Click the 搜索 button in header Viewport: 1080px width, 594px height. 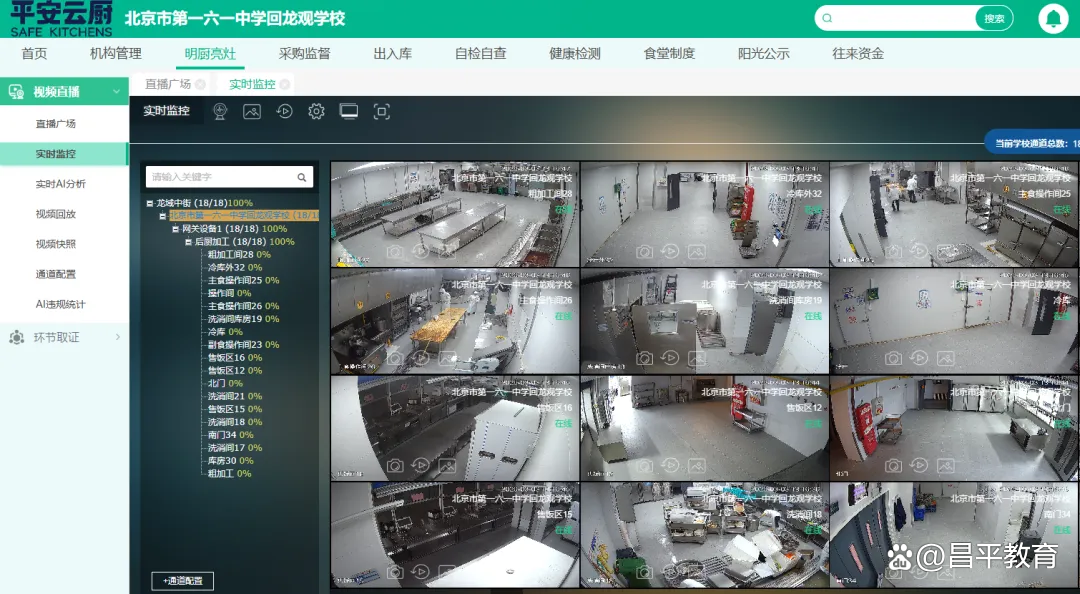(994, 18)
